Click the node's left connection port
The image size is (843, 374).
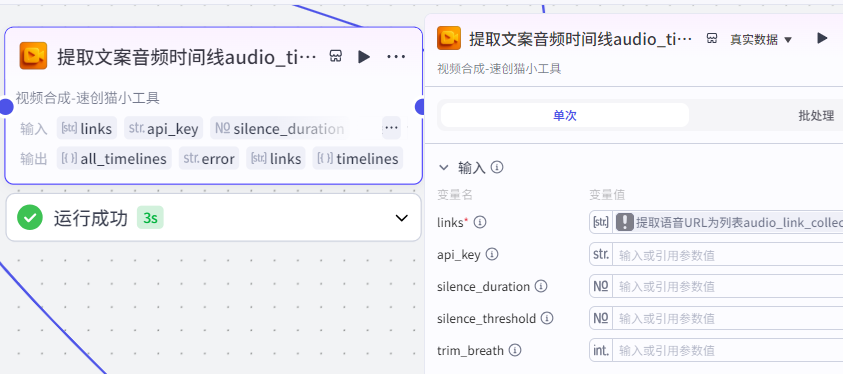[5, 107]
